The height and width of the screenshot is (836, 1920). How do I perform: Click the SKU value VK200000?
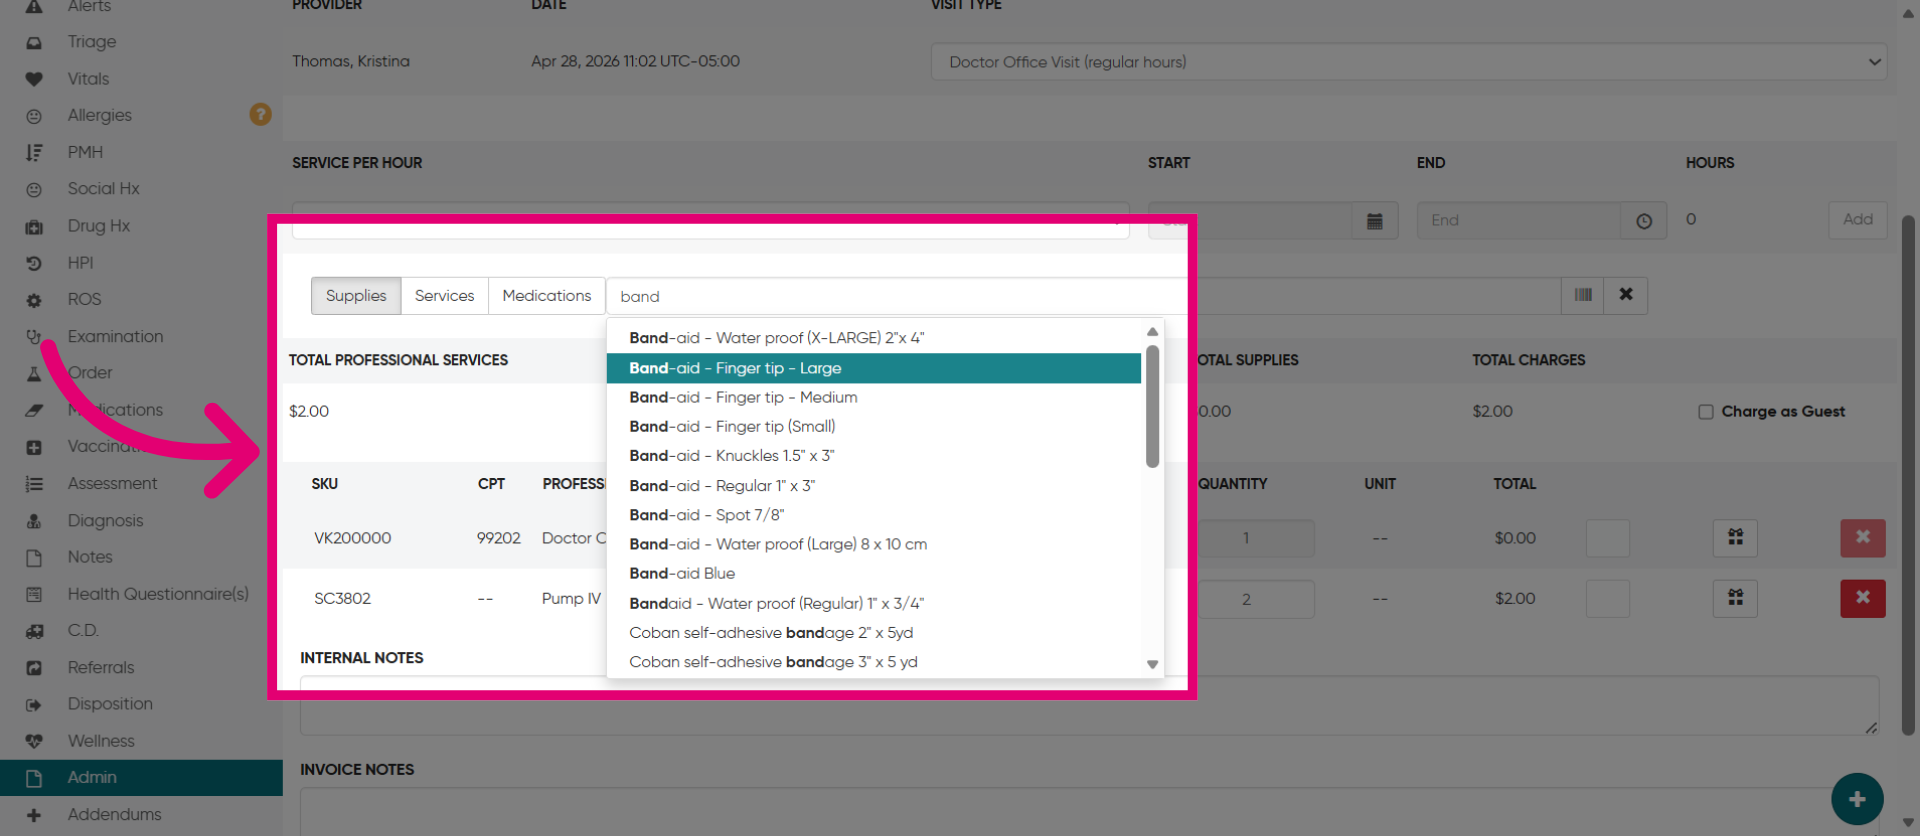point(352,538)
